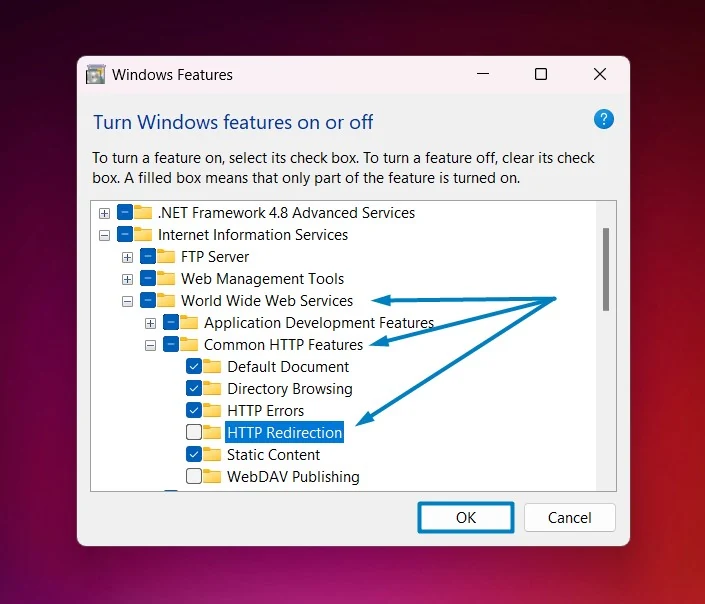Maximize the Windows Features dialog
This screenshot has height=604, width=705.
[541, 74]
